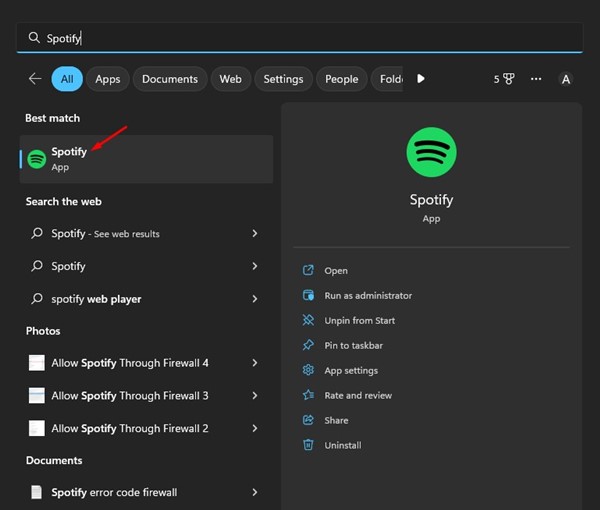
Task: Click search icon beside 'spotify web player'
Action: click(x=37, y=298)
